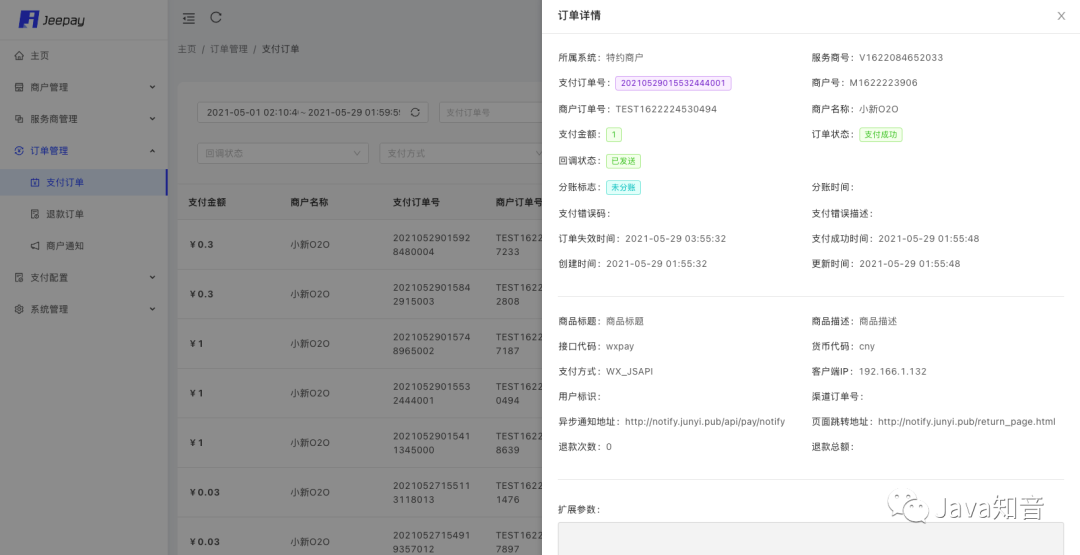1080x555 pixels.
Task: Click the 支付成功 status tag
Action: (x=880, y=135)
